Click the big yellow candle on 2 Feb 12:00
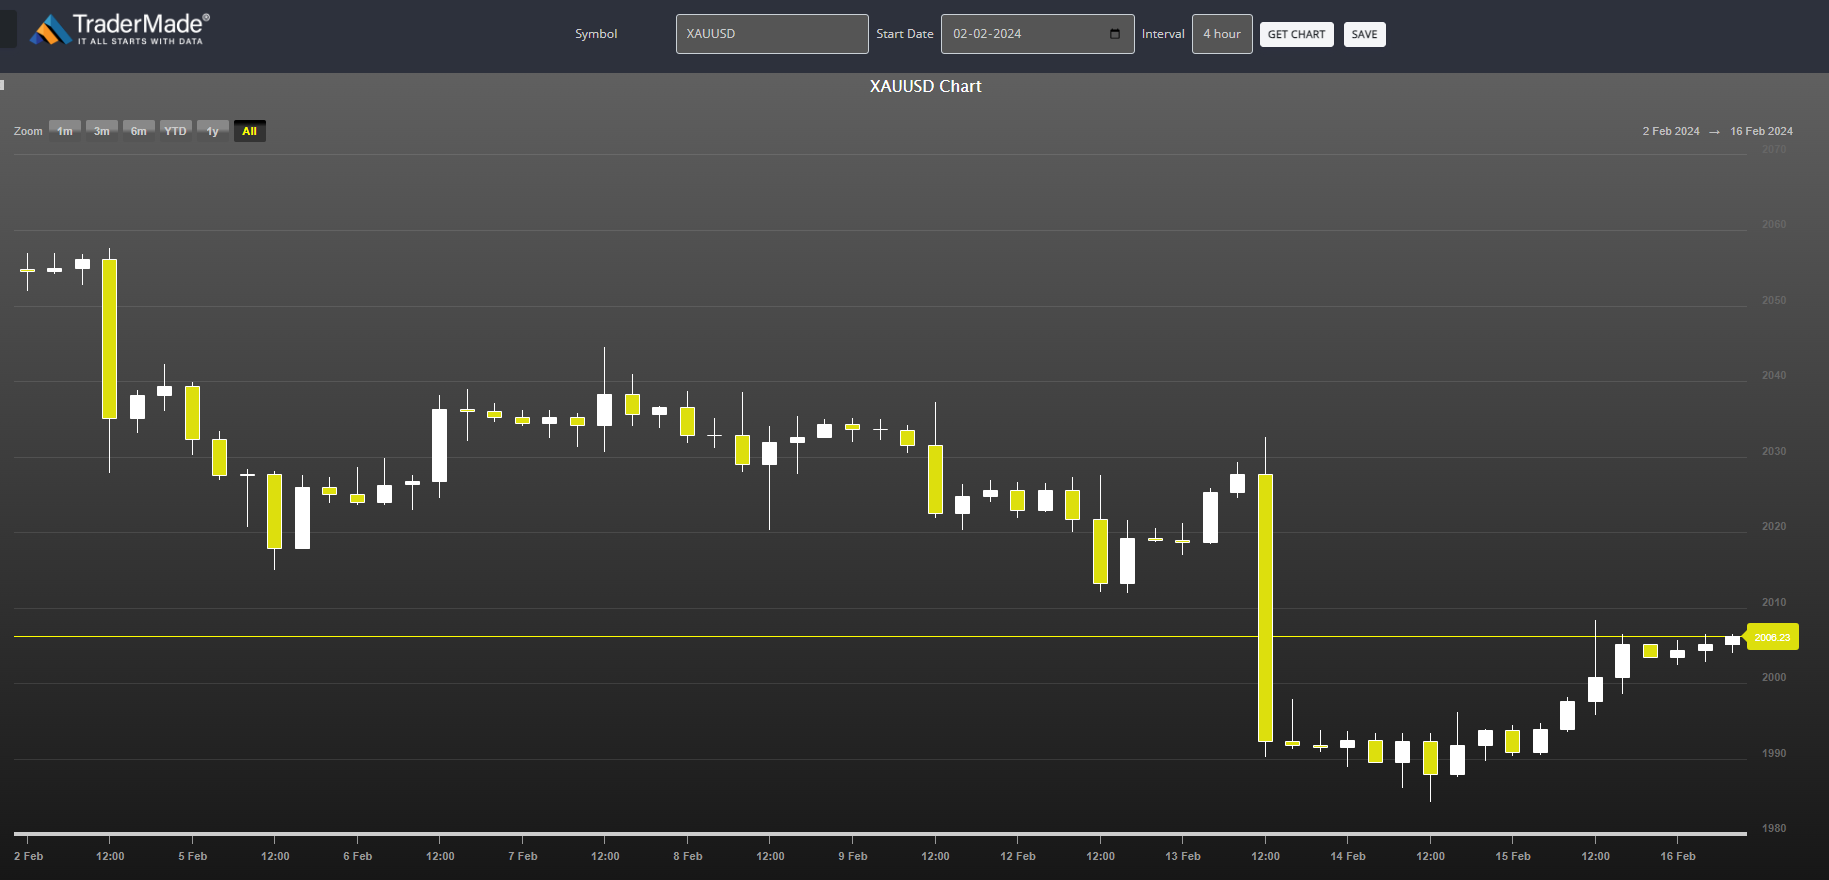 [110, 338]
